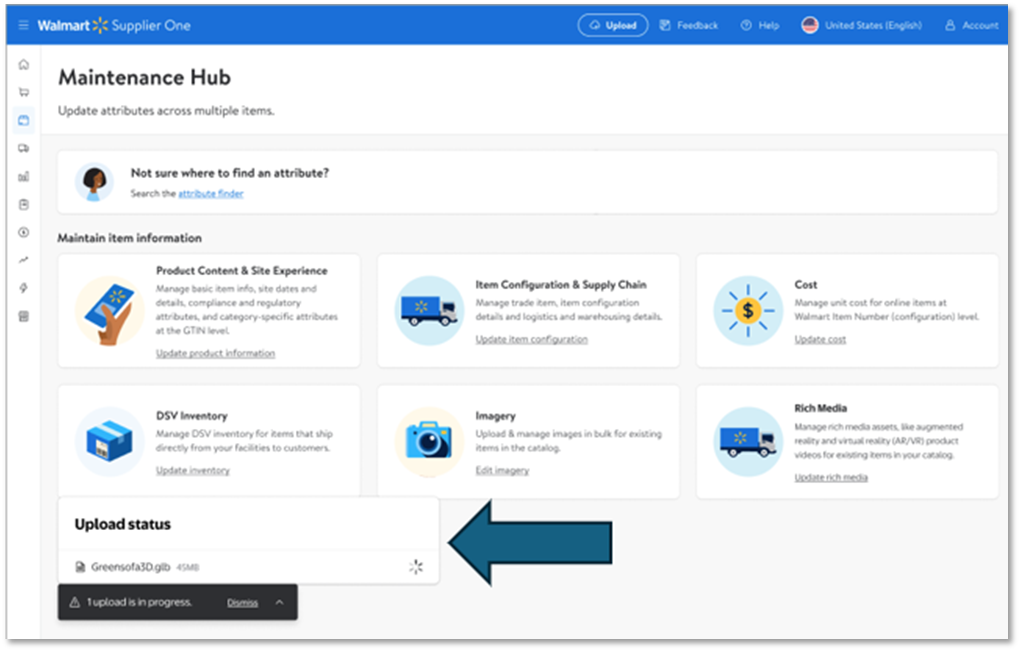Click the Edit imagery link
This screenshot has width=1021, height=652.
coord(502,470)
